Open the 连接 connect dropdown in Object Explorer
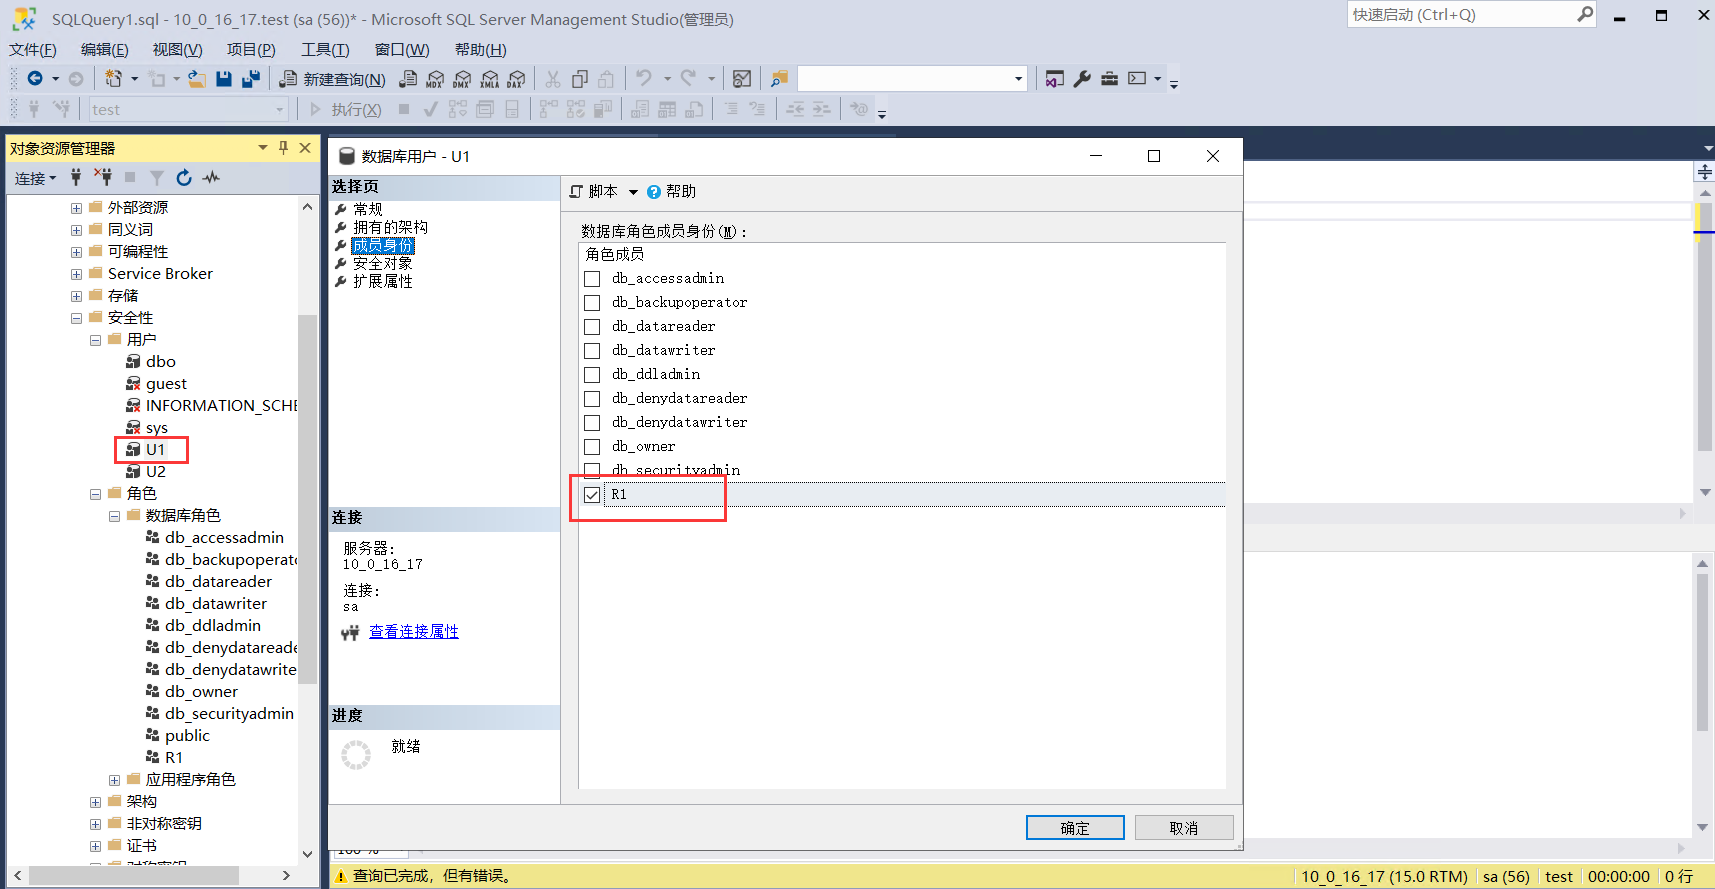This screenshot has height=889, width=1715. [x=36, y=178]
